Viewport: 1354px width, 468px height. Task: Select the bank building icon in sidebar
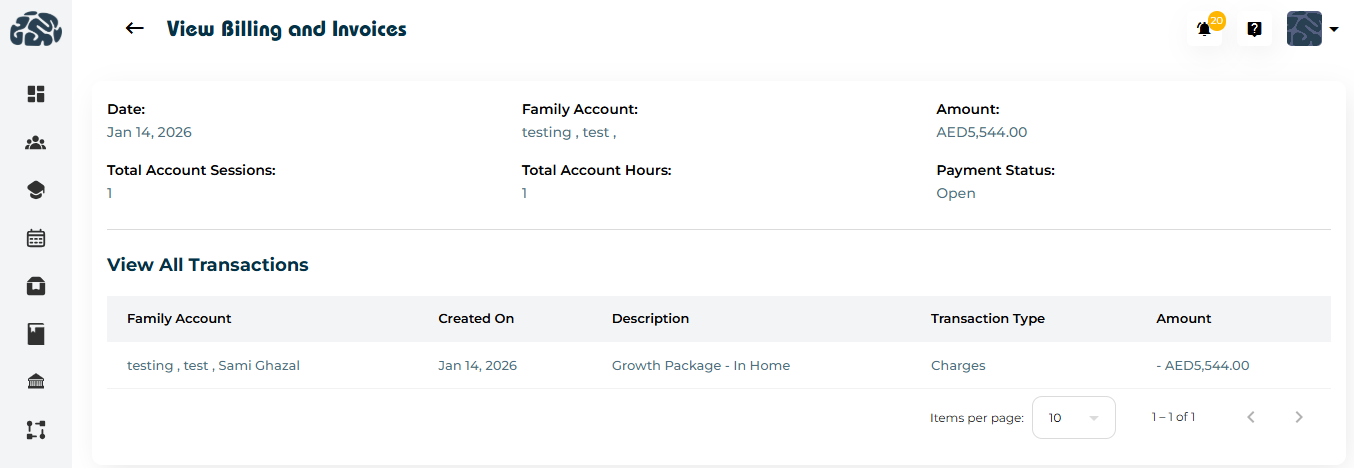tap(36, 382)
